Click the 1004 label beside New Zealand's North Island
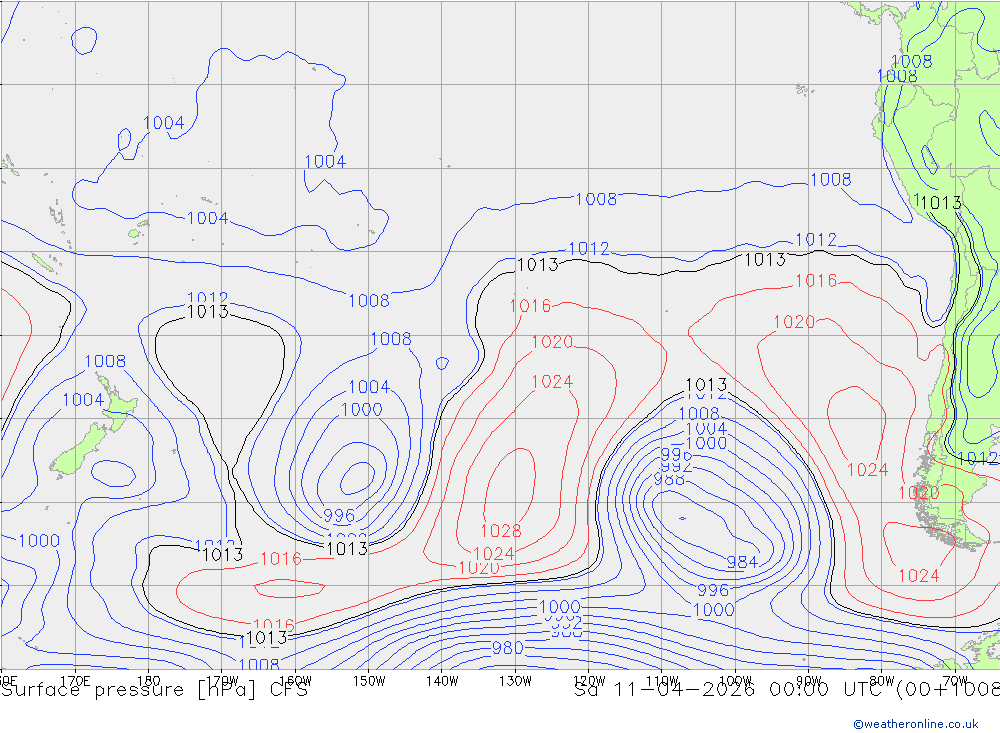The image size is (1000, 733). click(83, 400)
